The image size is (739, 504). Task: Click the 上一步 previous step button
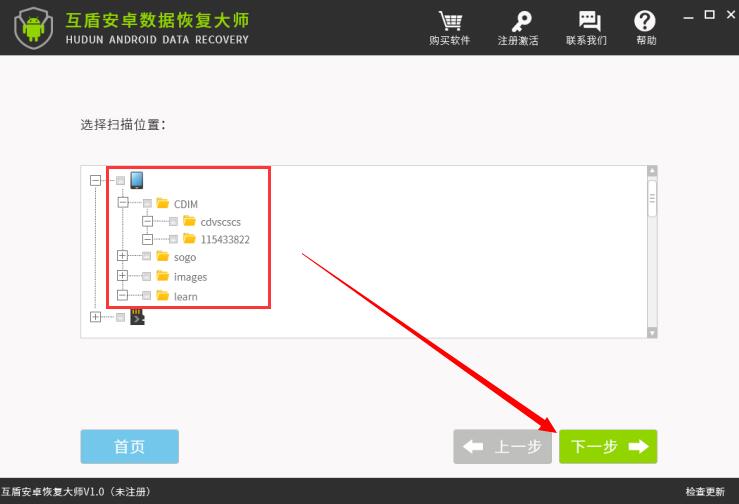[x=502, y=446]
